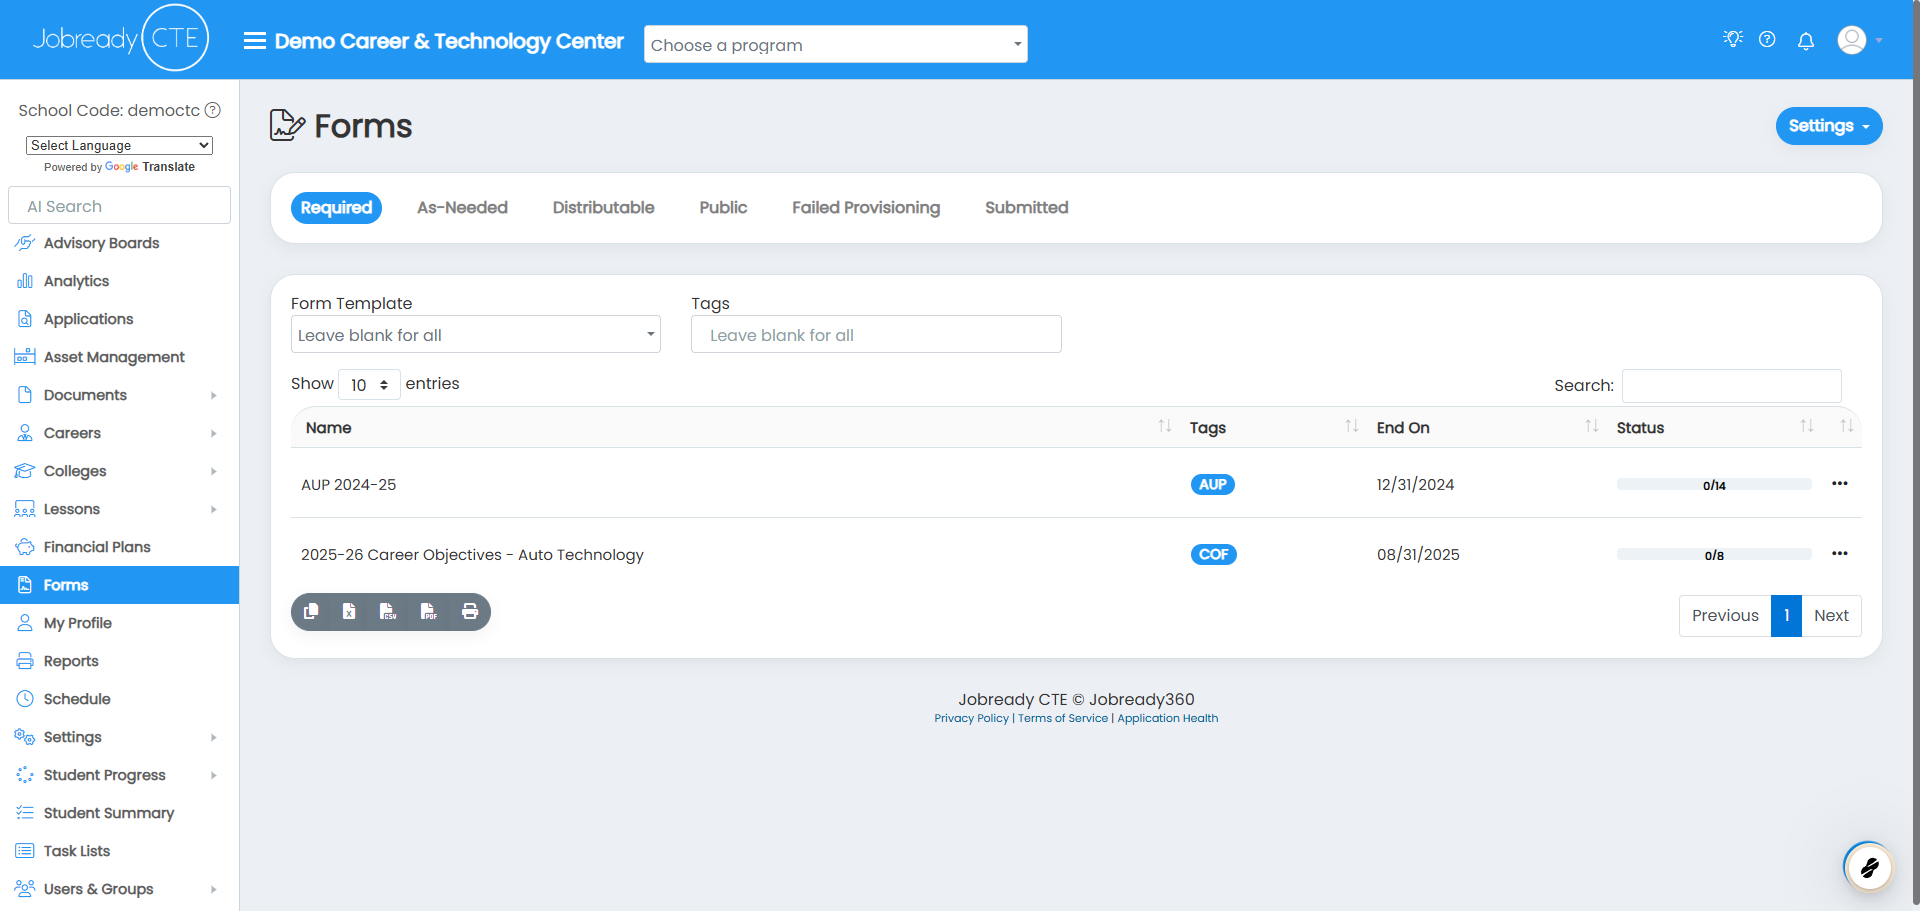1920x911 pixels.
Task: Toggle the hamburger sidebar menu
Action: pos(255,41)
